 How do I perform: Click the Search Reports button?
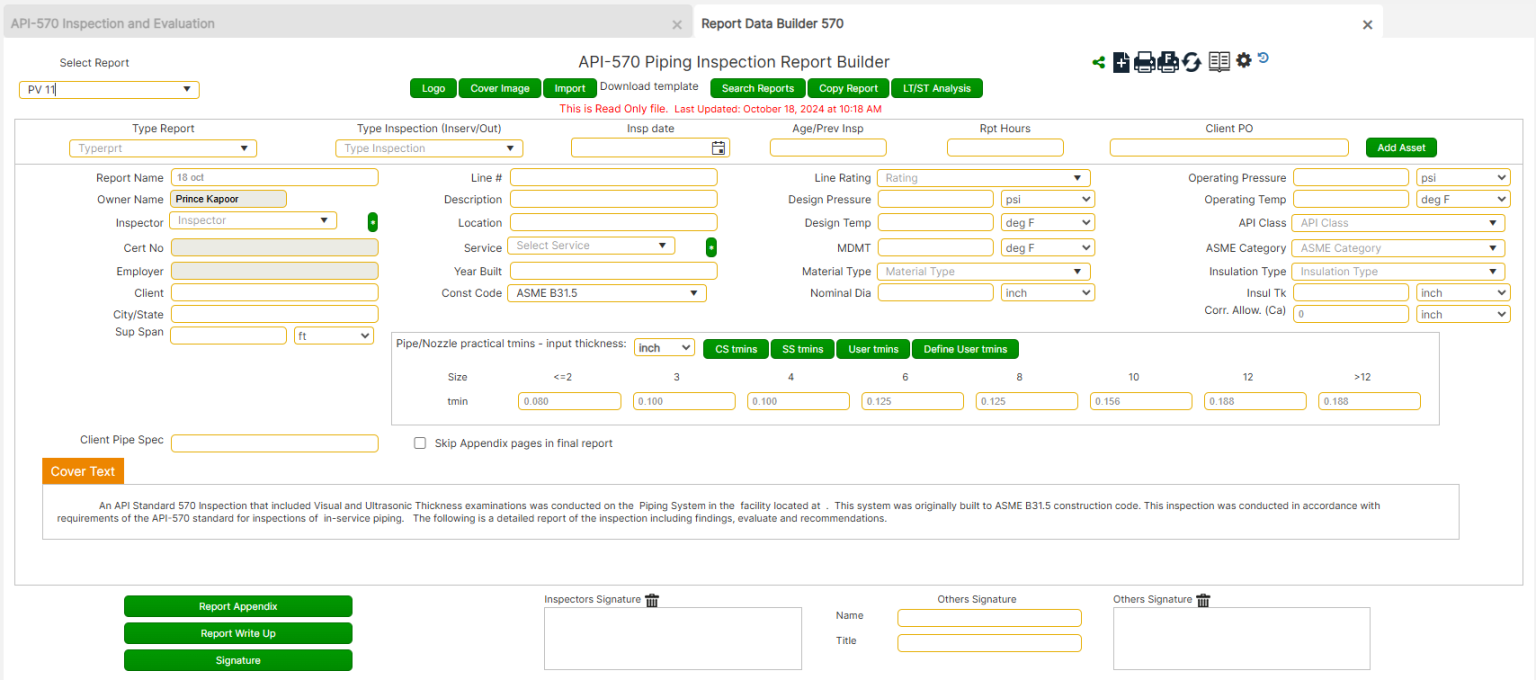tap(757, 88)
